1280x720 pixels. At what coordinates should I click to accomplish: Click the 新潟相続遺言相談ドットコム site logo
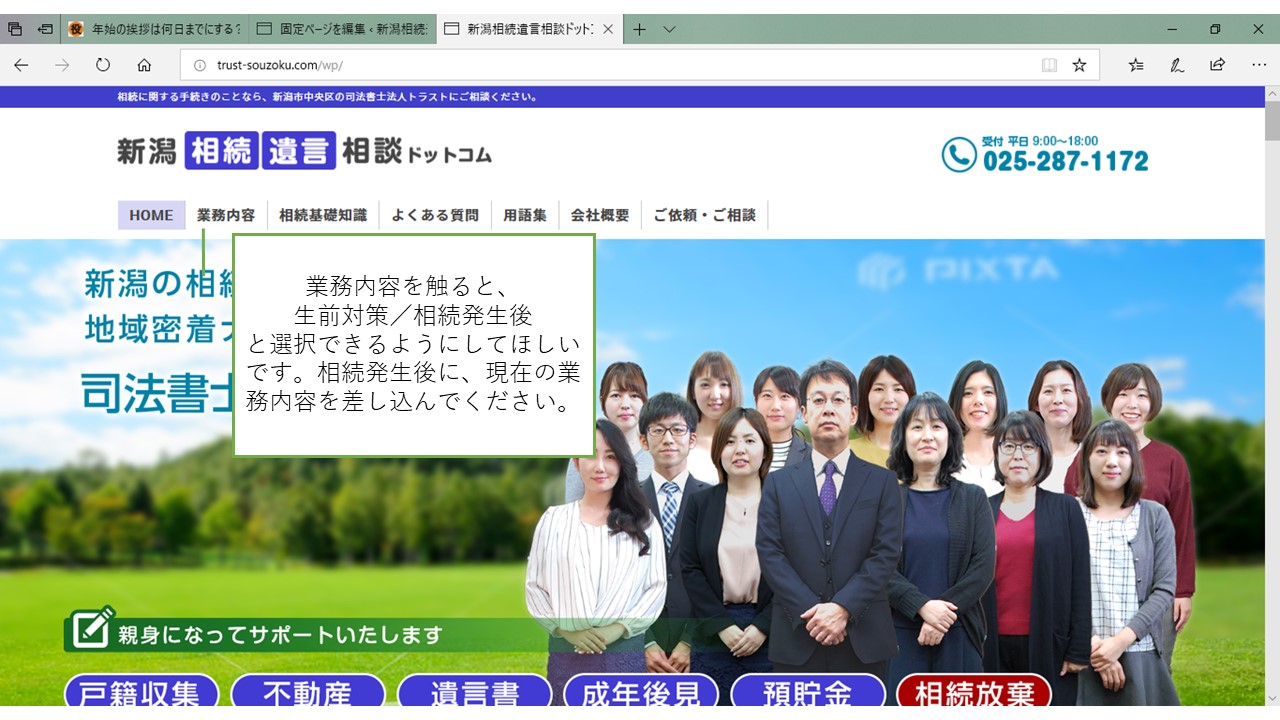click(x=304, y=151)
